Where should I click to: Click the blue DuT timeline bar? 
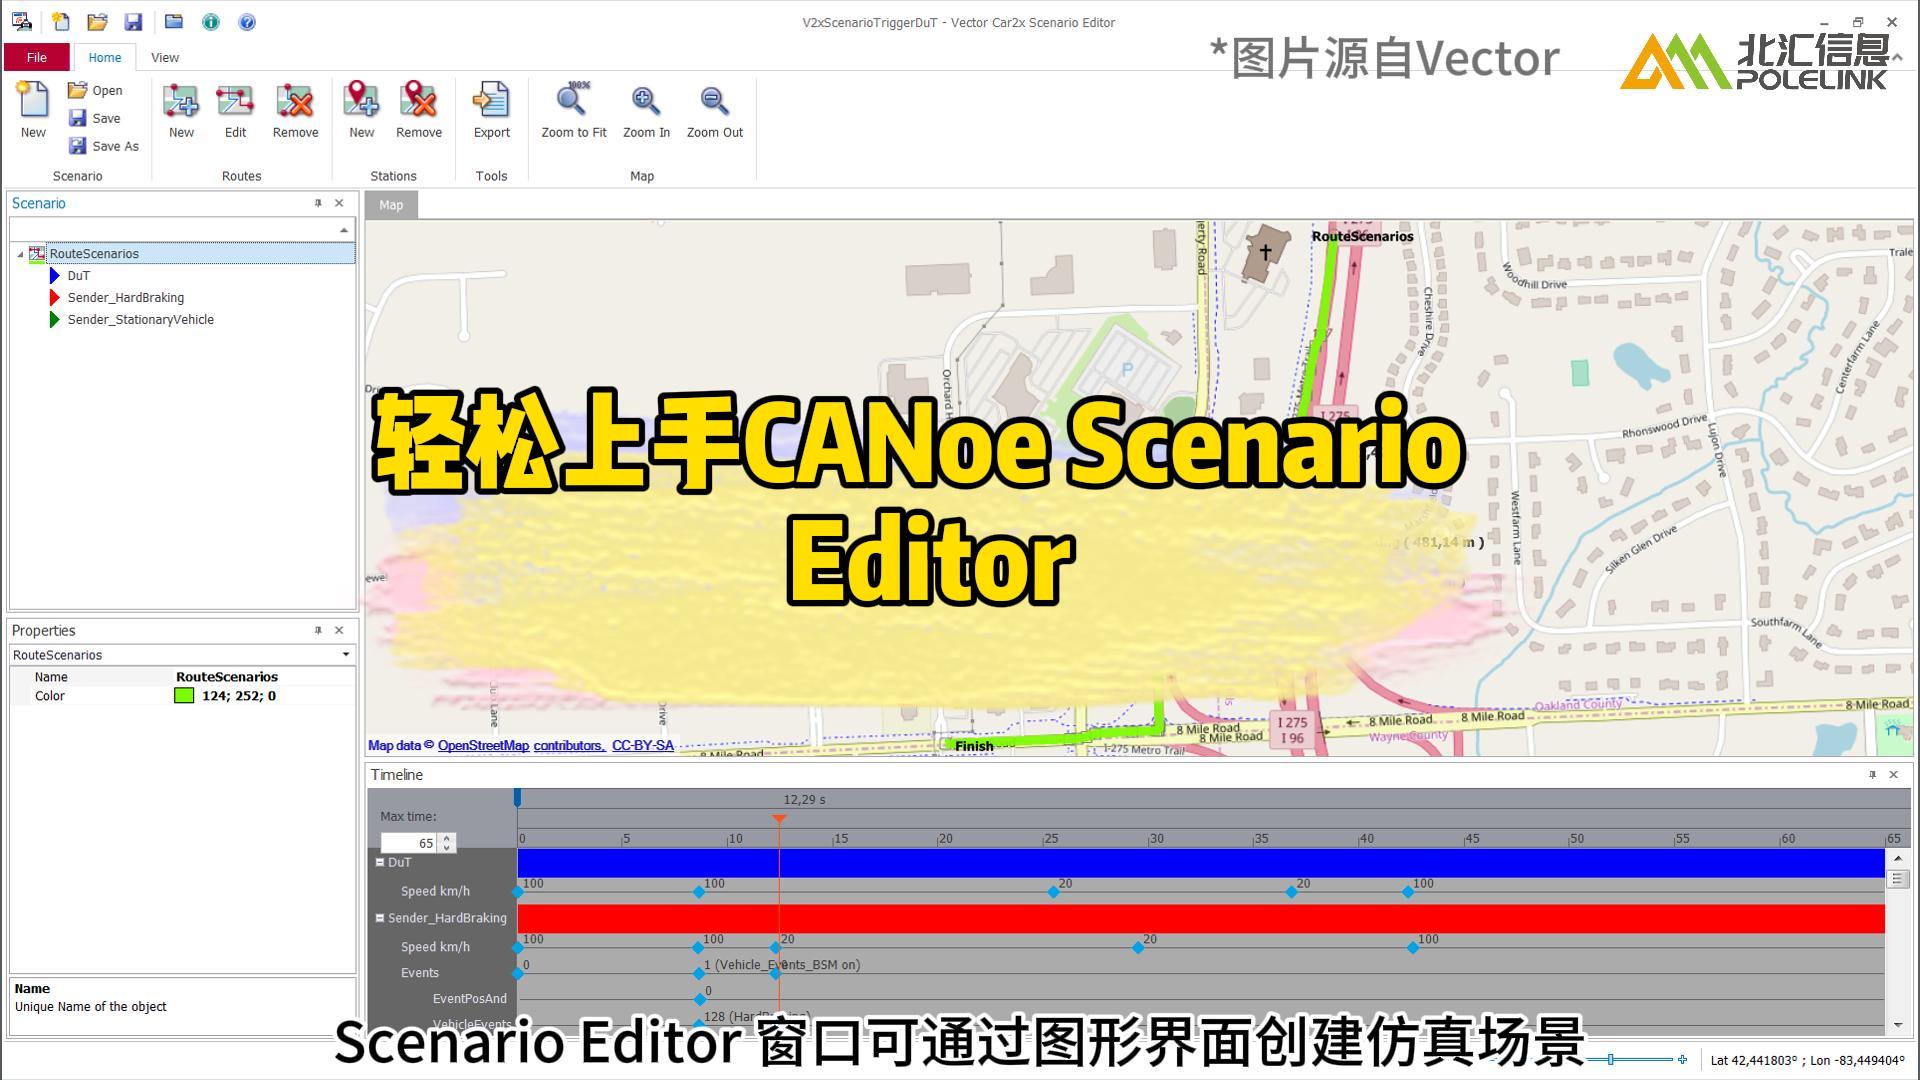(1201, 863)
